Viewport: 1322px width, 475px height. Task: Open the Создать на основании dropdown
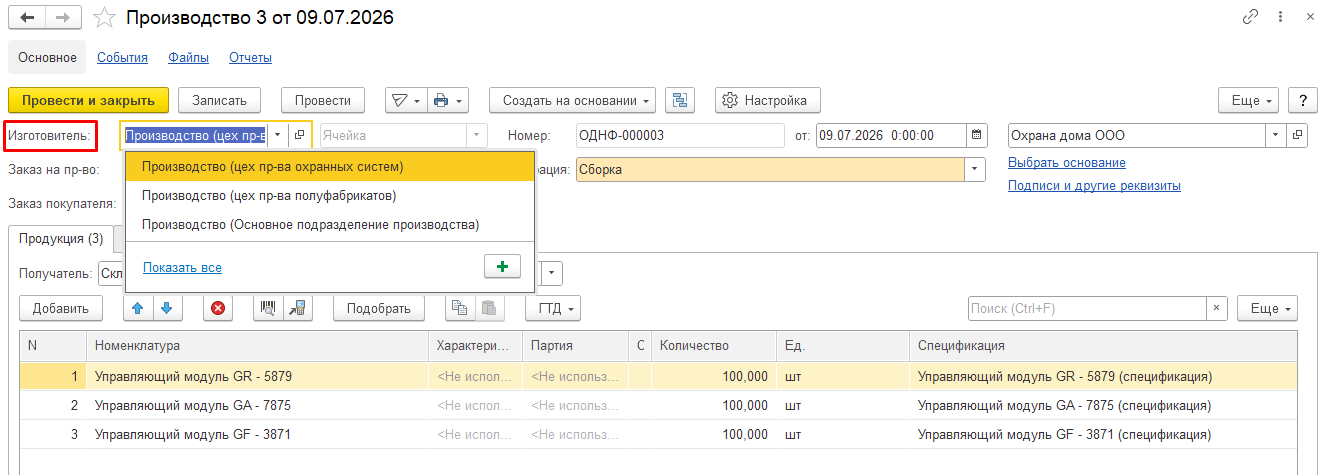pos(572,100)
